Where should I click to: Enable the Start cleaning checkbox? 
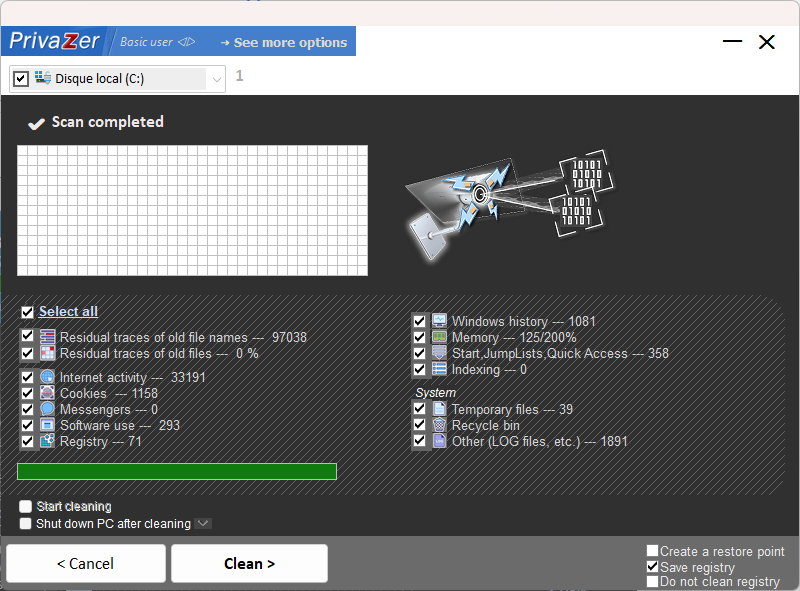[x=26, y=506]
